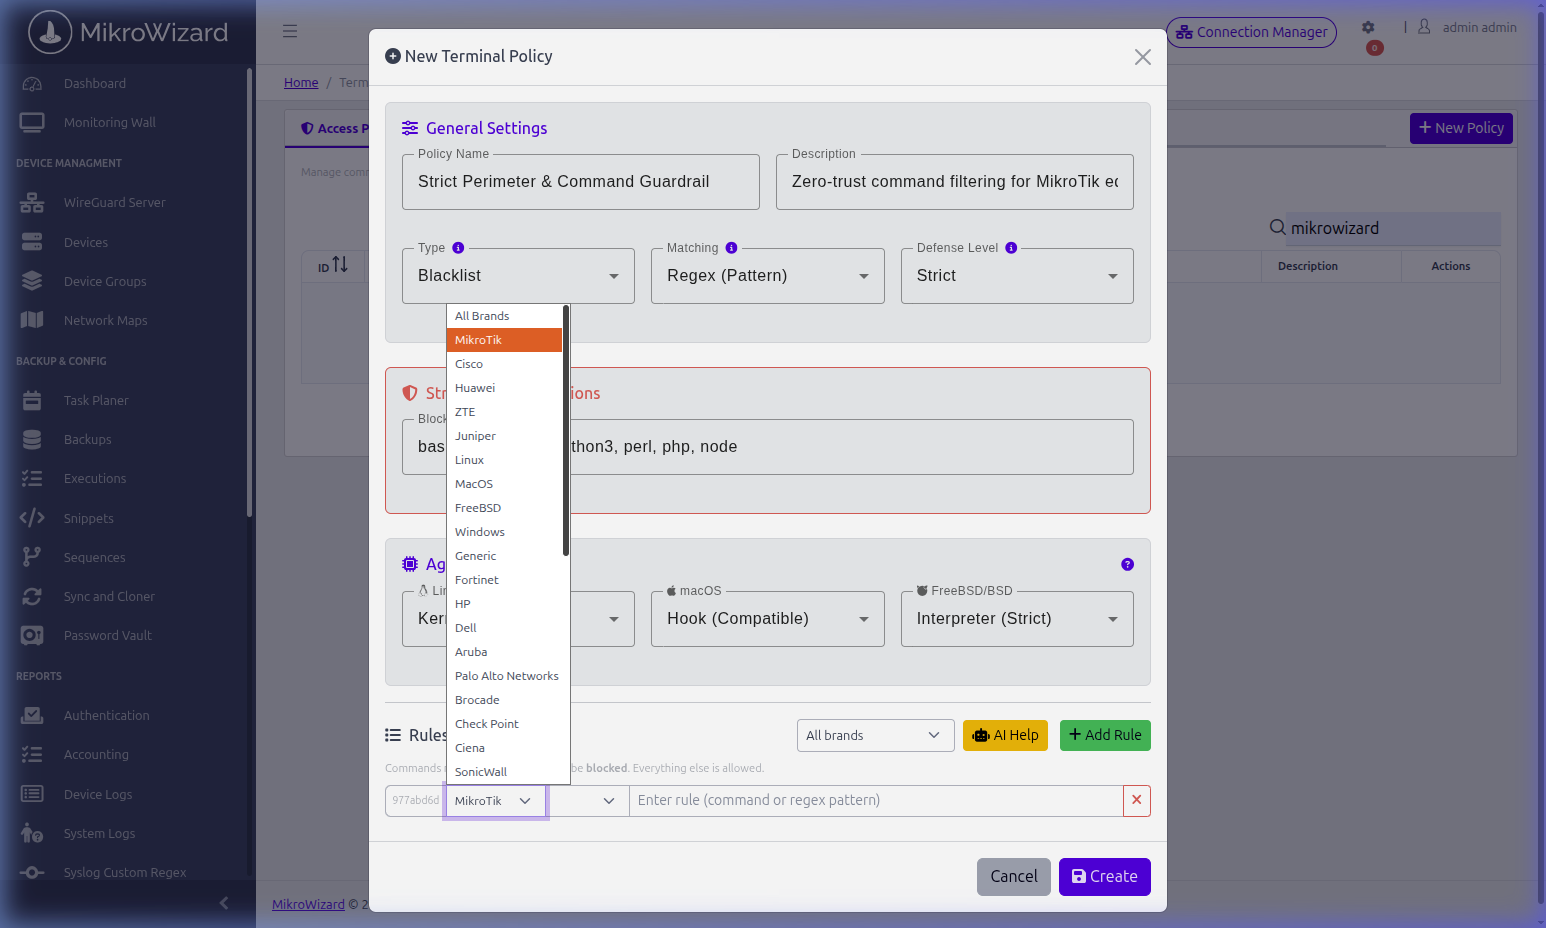This screenshot has height=928, width=1546.
Task: Click the Type info icon
Action: tap(458, 248)
